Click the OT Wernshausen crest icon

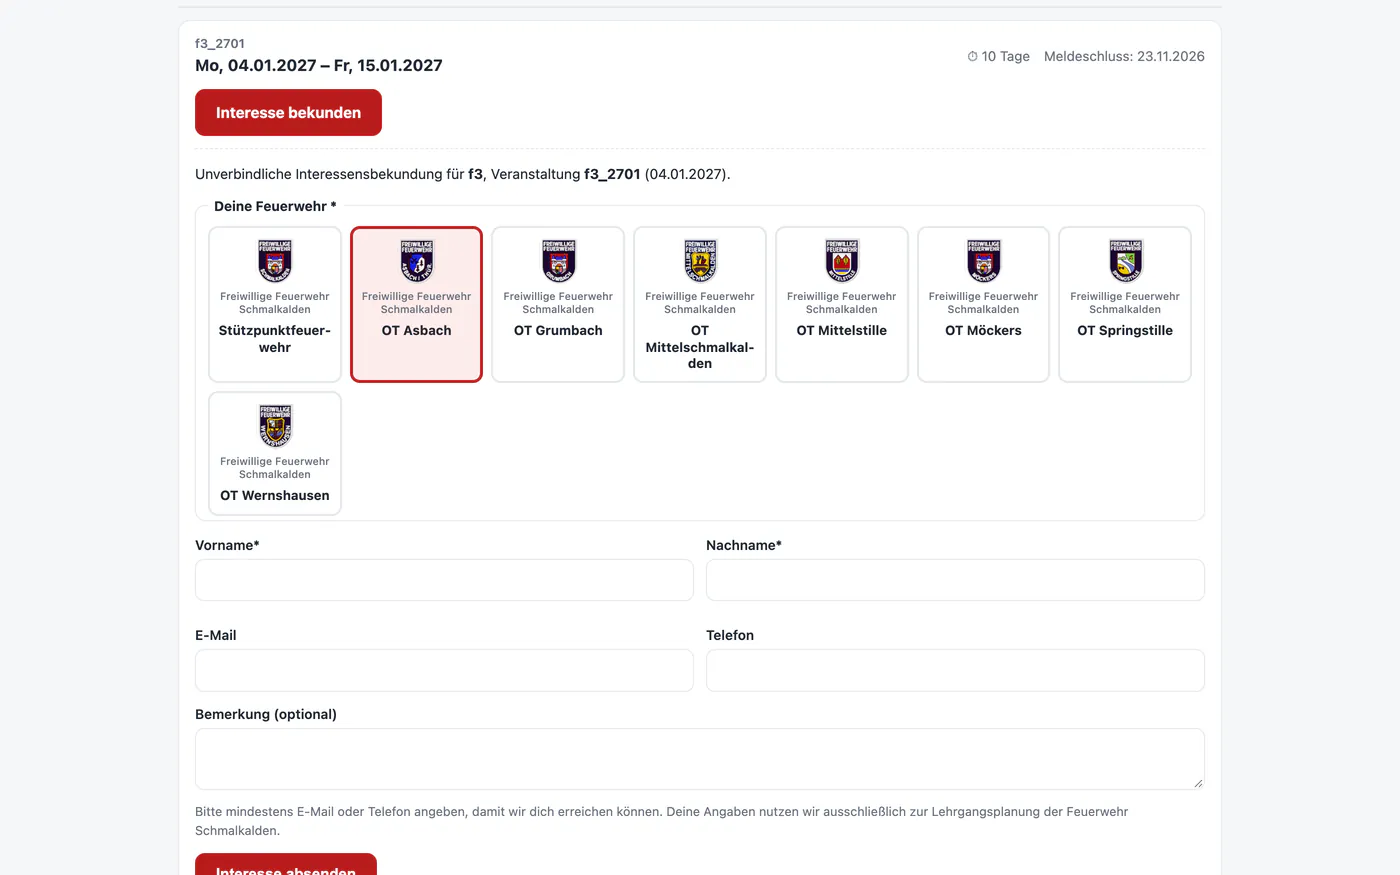click(x=275, y=426)
